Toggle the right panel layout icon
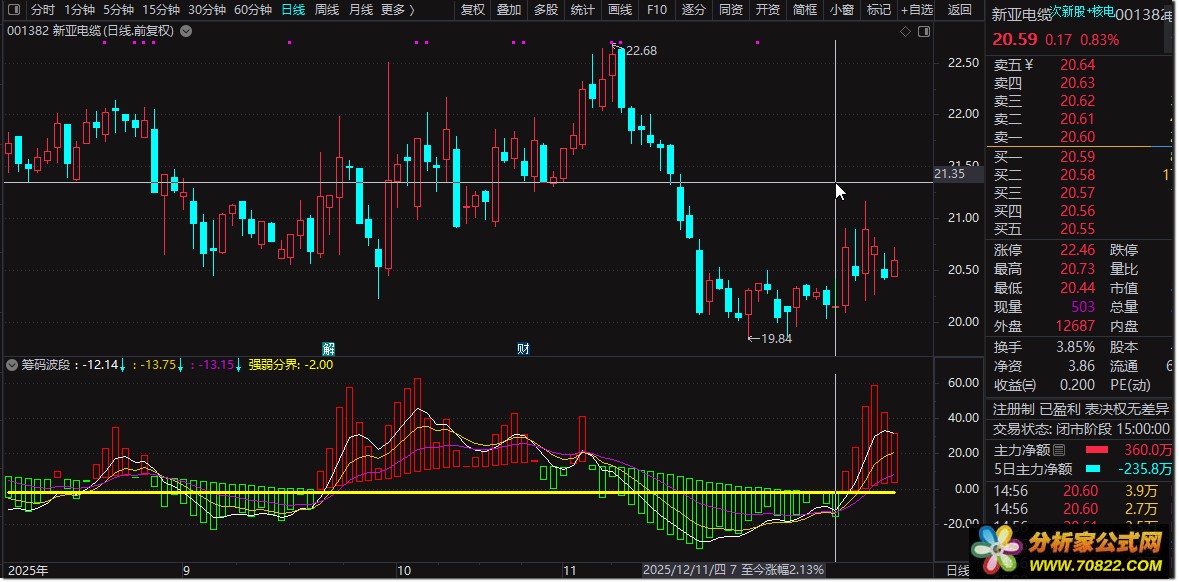 pos(922,32)
